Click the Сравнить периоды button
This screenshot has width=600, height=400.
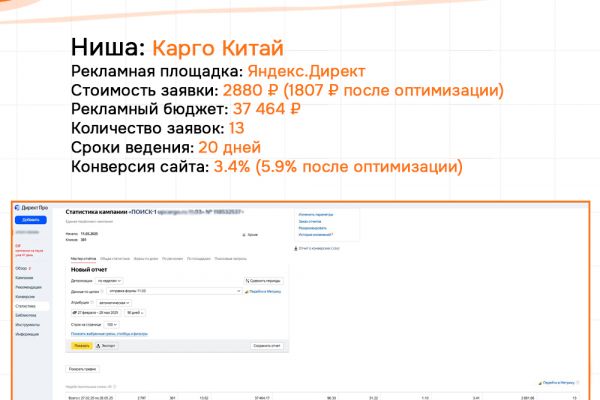point(264,281)
